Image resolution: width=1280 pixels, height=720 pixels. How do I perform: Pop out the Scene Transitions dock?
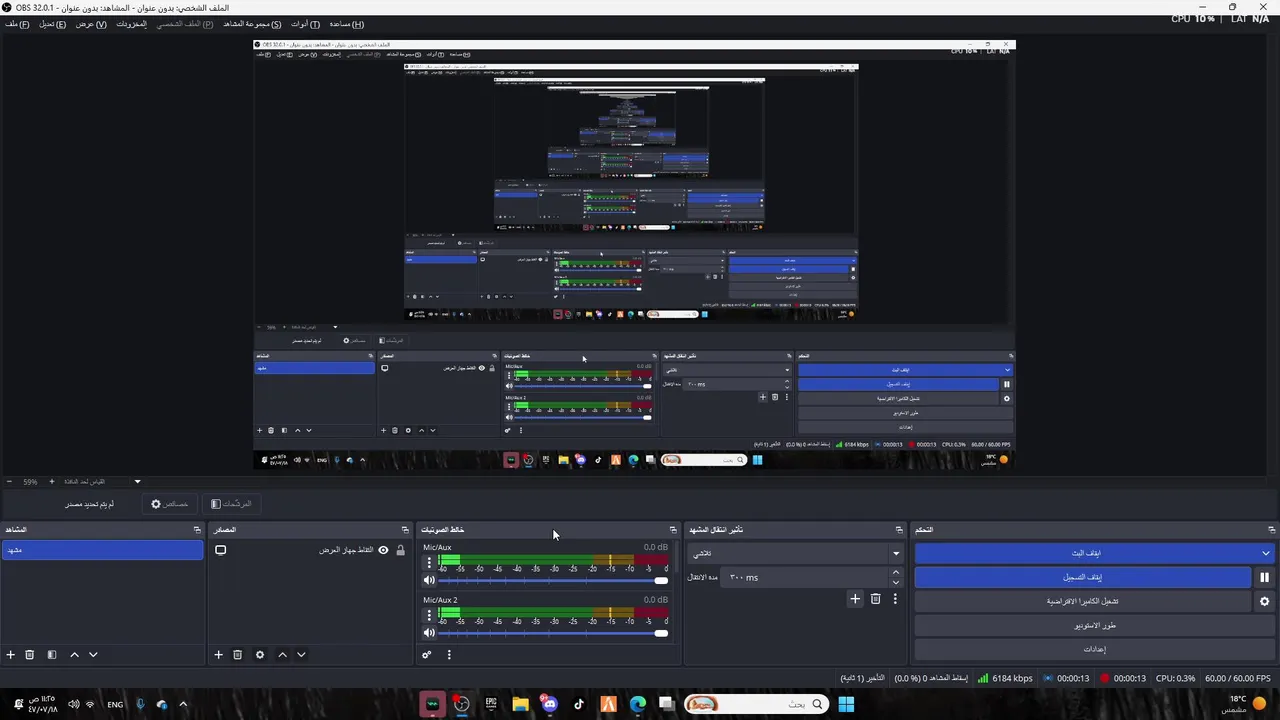(899, 530)
